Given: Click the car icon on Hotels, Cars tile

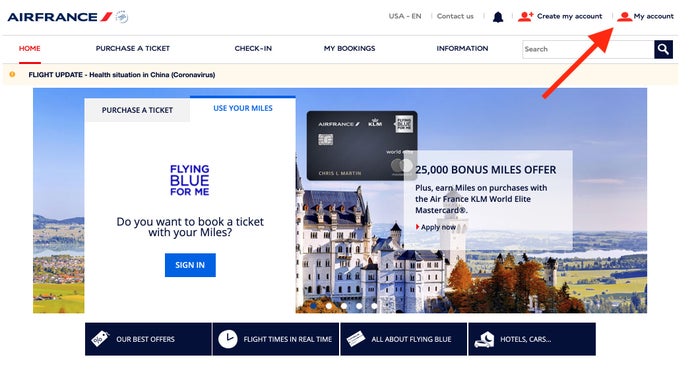Looking at the screenshot, I should pyautogui.click(x=484, y=339).
